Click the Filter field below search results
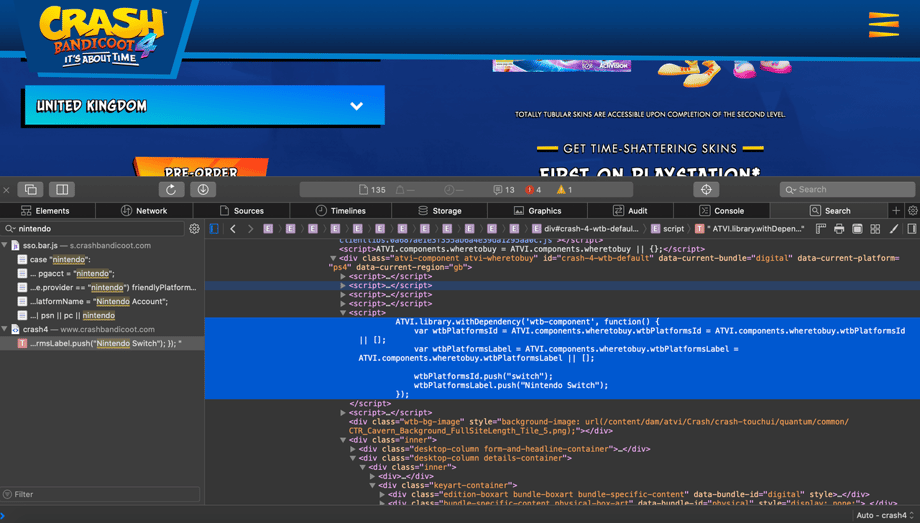Image resolution: width=920 pixels, height=523 pixels. [x=100, y=494]
